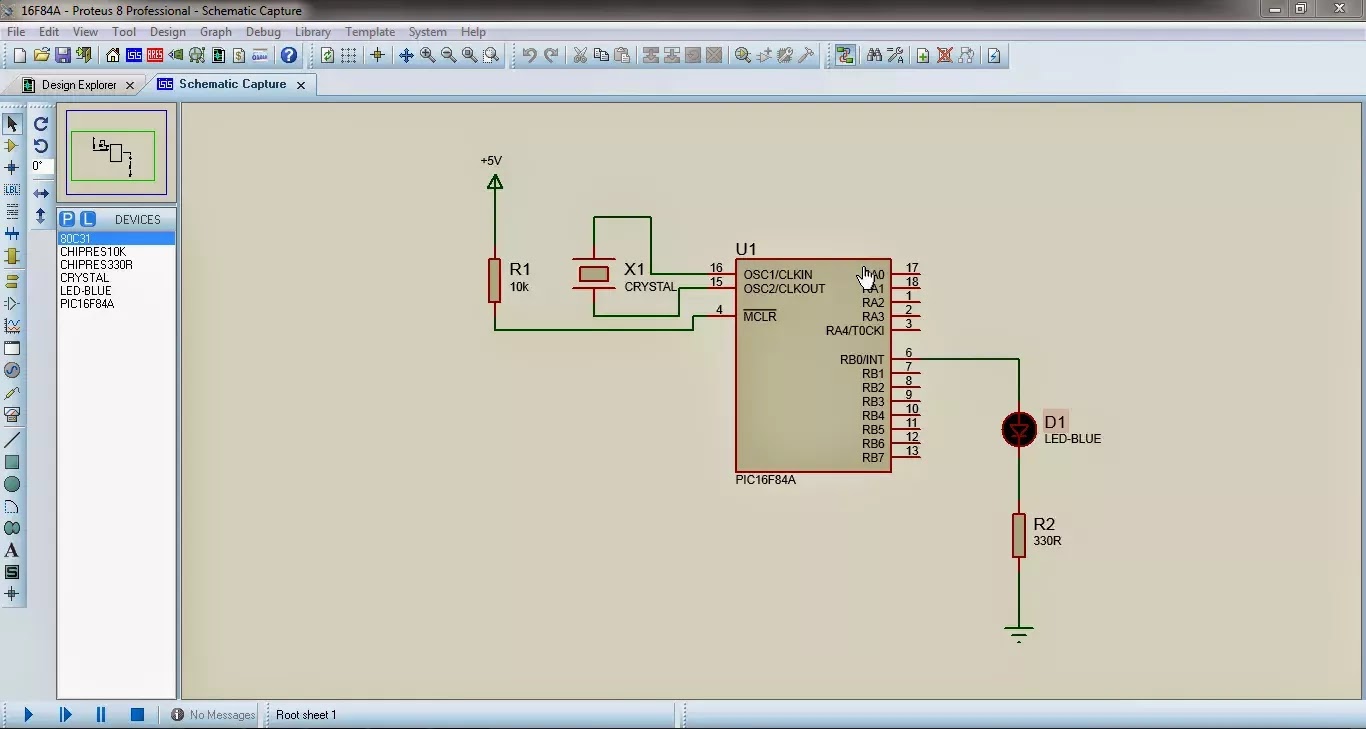The height and width of the screenshot is (729, 1366).
Task: Start simulation with the Play button
Action: 28,714
